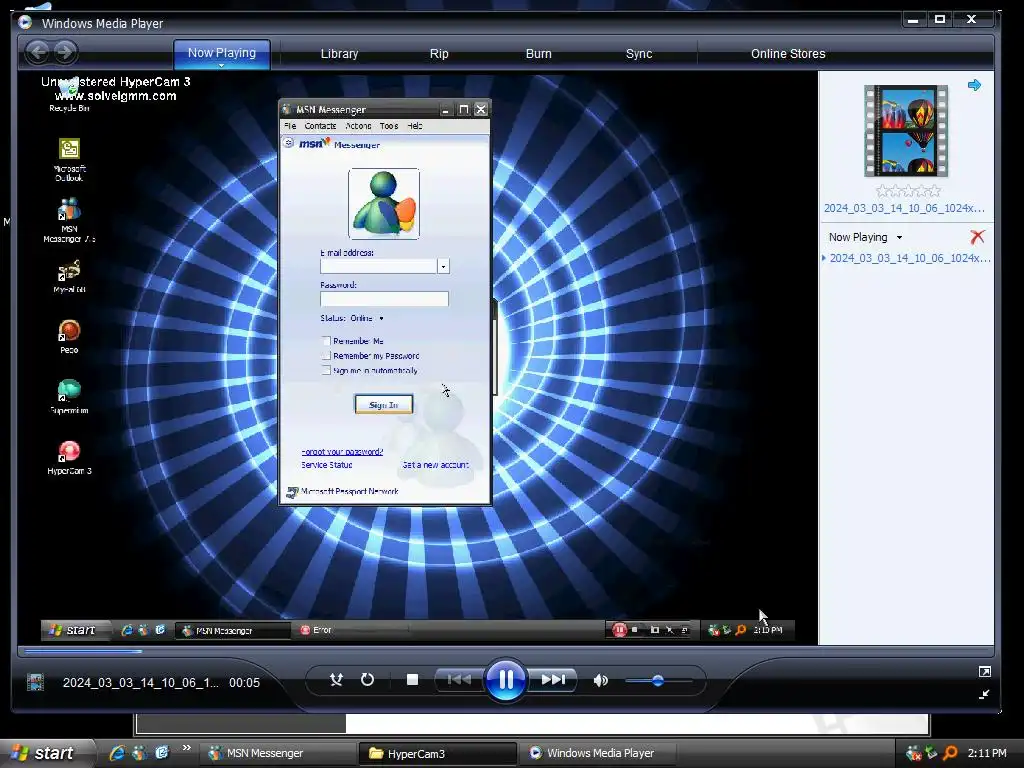Image resolution: width=1024 pixels, height=768 pixels.
Task: Check the Remember Me checkbox
Action: point(326,341)
